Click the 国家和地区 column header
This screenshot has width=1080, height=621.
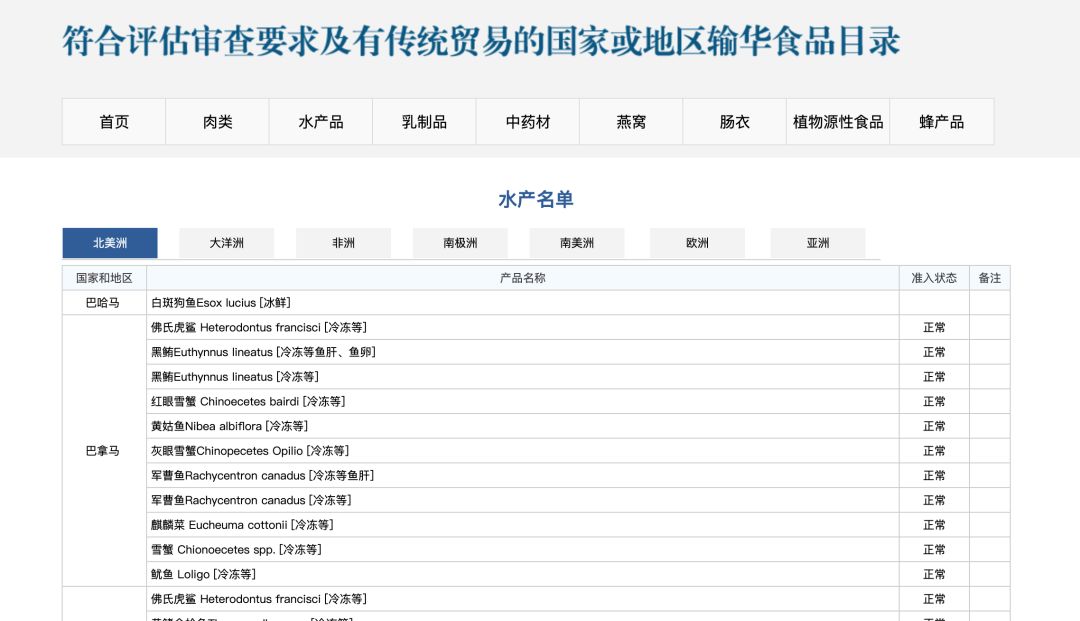104,278
